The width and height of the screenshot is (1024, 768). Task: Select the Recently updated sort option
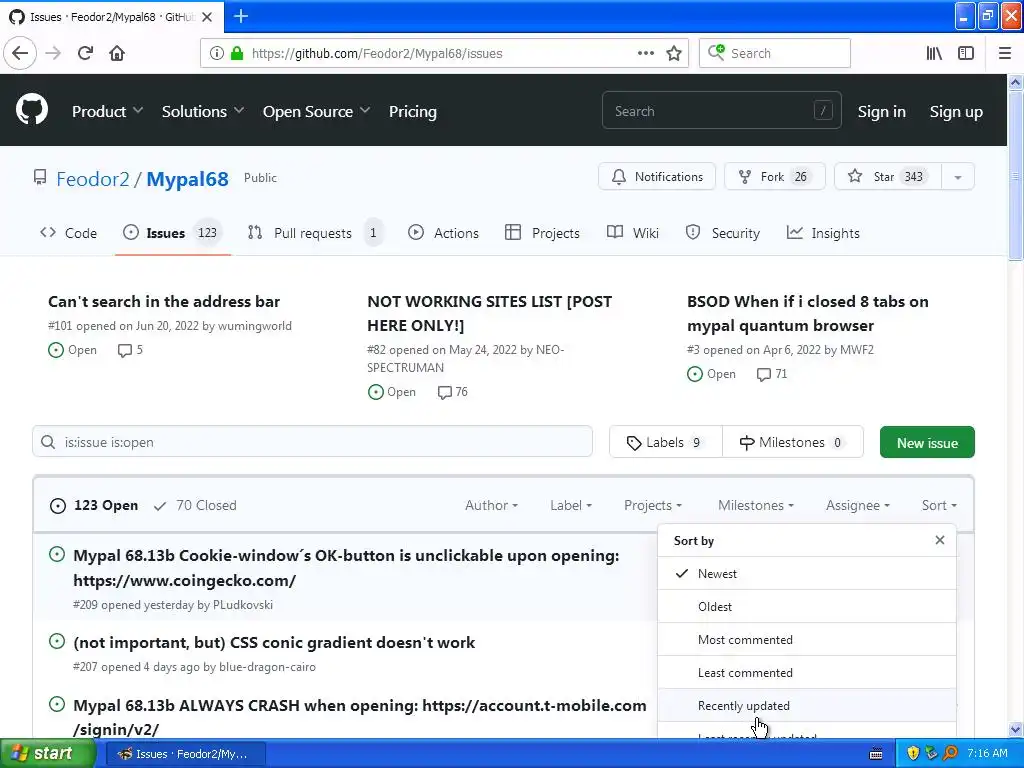click(807, 705)
